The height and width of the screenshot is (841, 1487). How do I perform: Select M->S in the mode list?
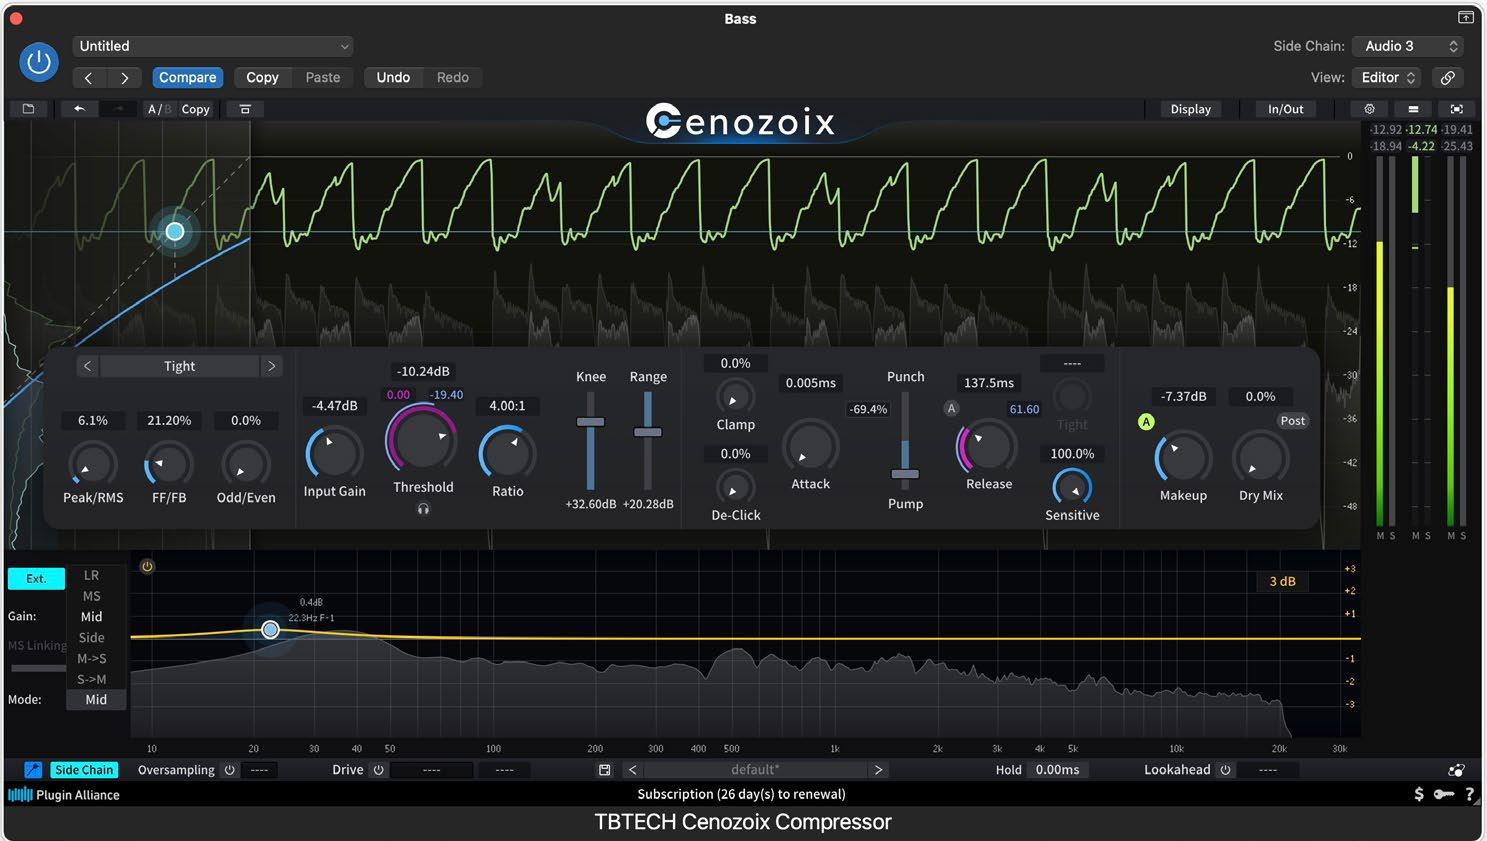pos(92,658)
